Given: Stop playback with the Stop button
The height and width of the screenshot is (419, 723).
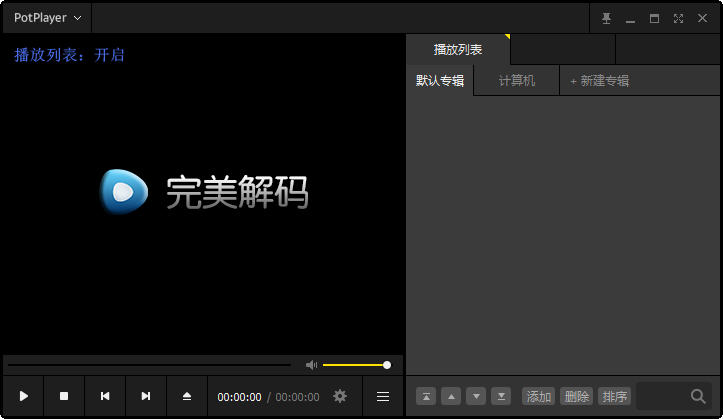Looking at the screenshot, I should click(x=64, y=396).
